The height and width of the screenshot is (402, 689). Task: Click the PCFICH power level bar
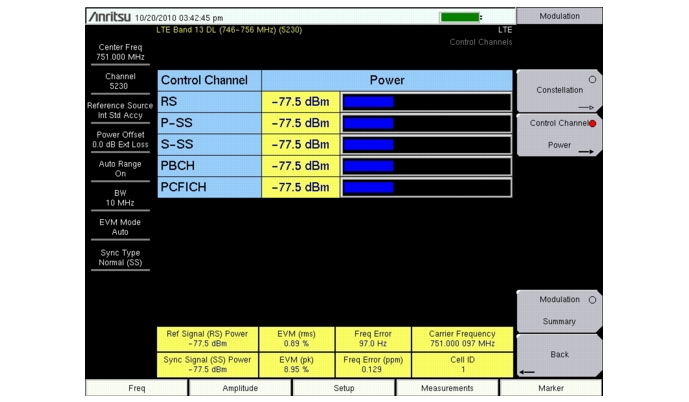pyautogui.click(x=426, y=188)
